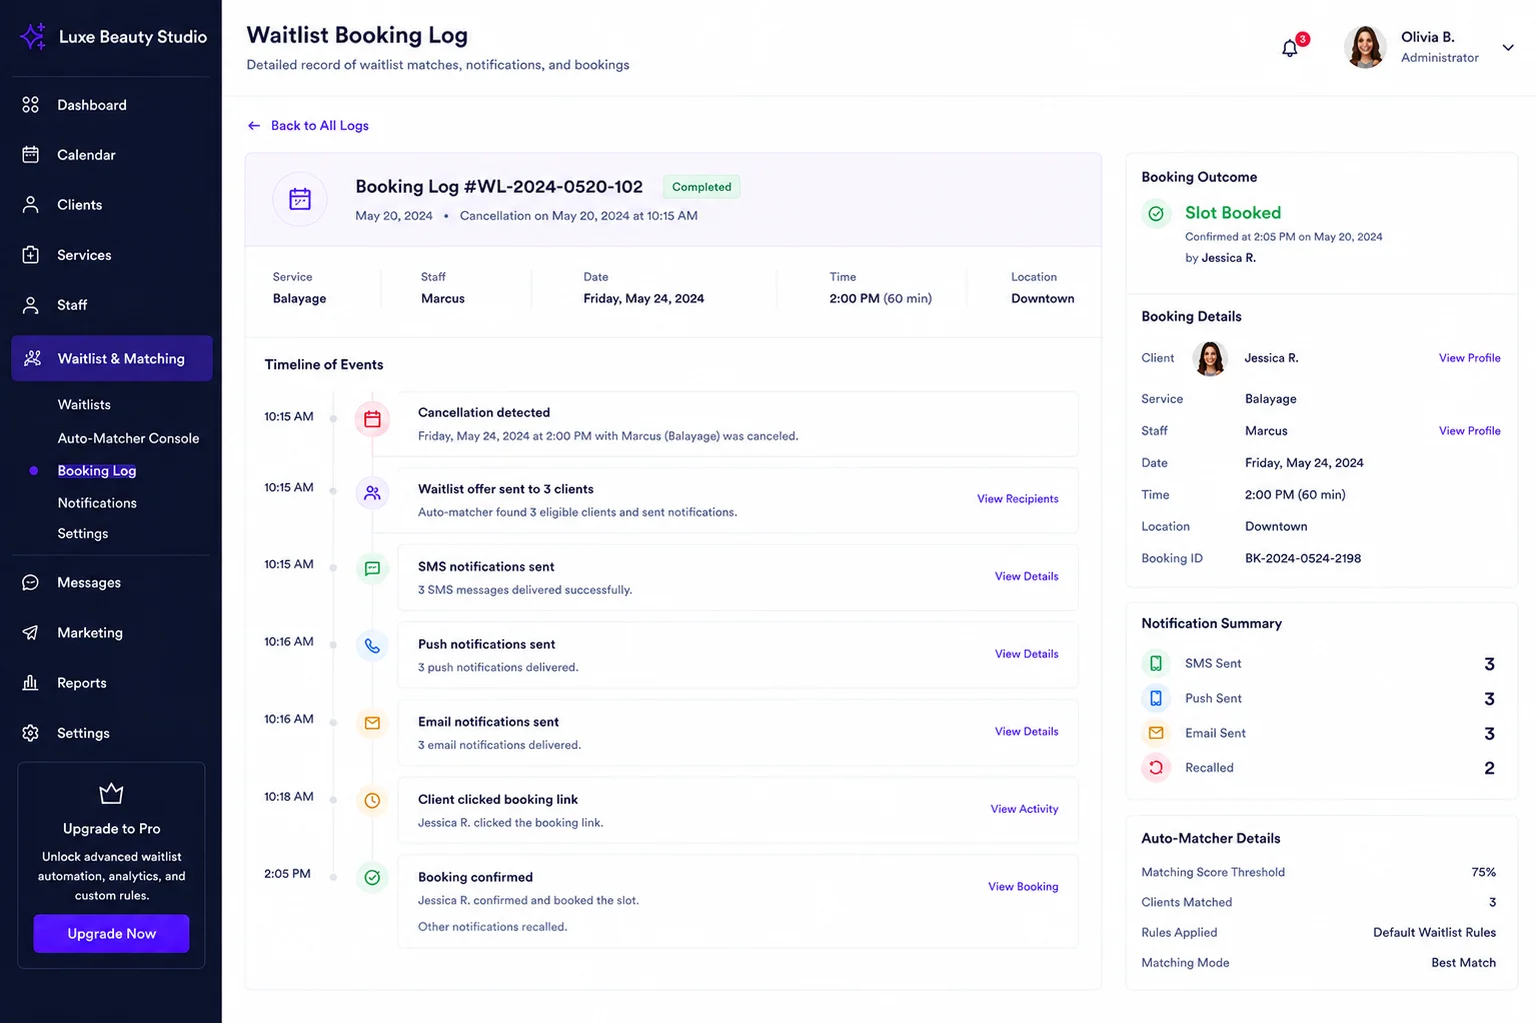Click the Best Match matching mode value
1537x1023 pixels.
(1463, 963)
